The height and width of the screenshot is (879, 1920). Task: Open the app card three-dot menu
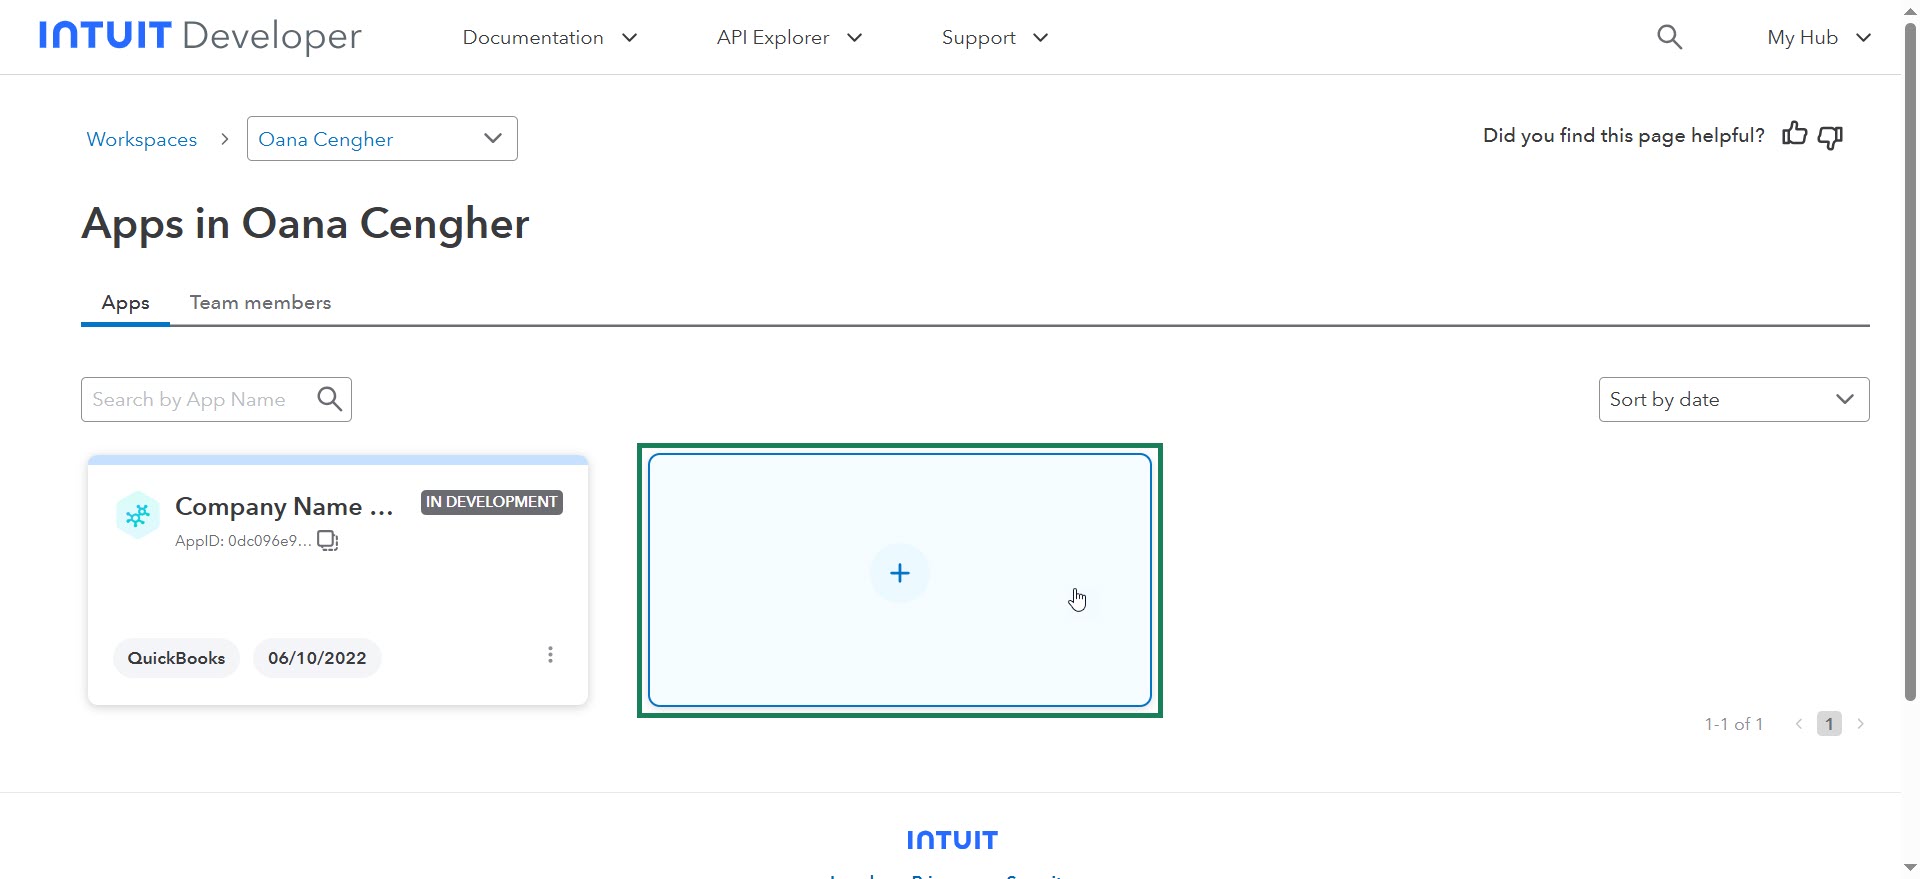[x=550, y=655]
